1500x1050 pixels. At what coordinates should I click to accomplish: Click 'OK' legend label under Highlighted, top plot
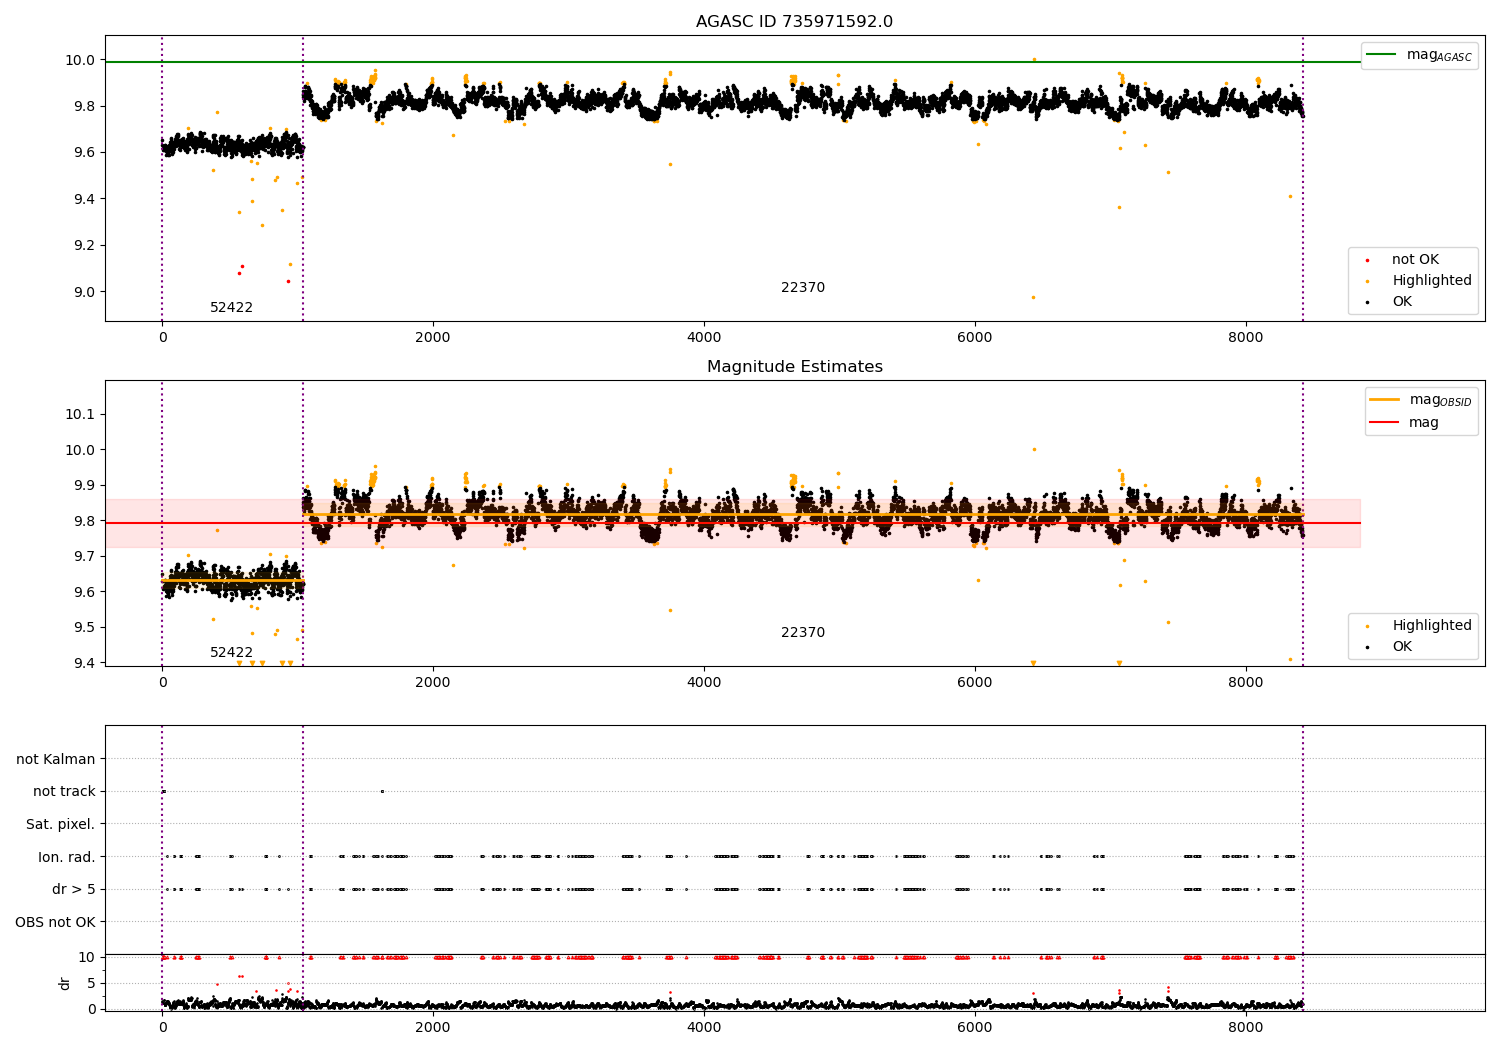pyautogui.click(x=1402, y=302)
